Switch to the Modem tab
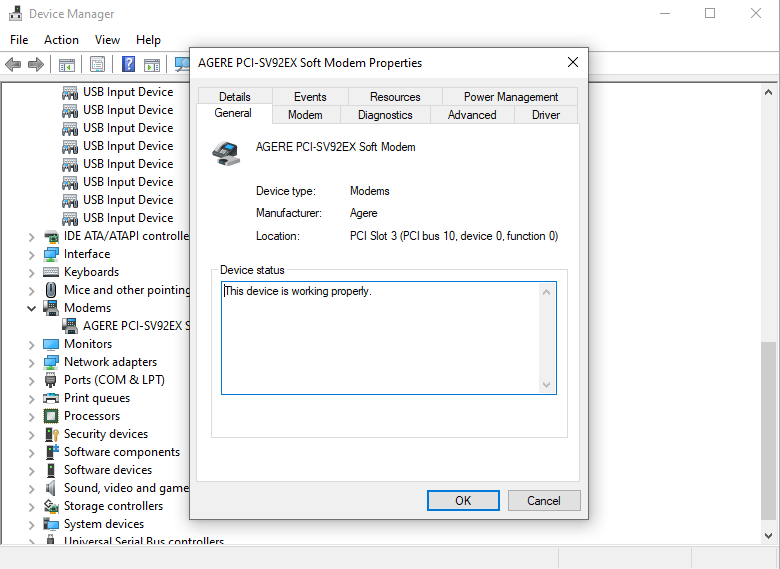 click(305, 115)
